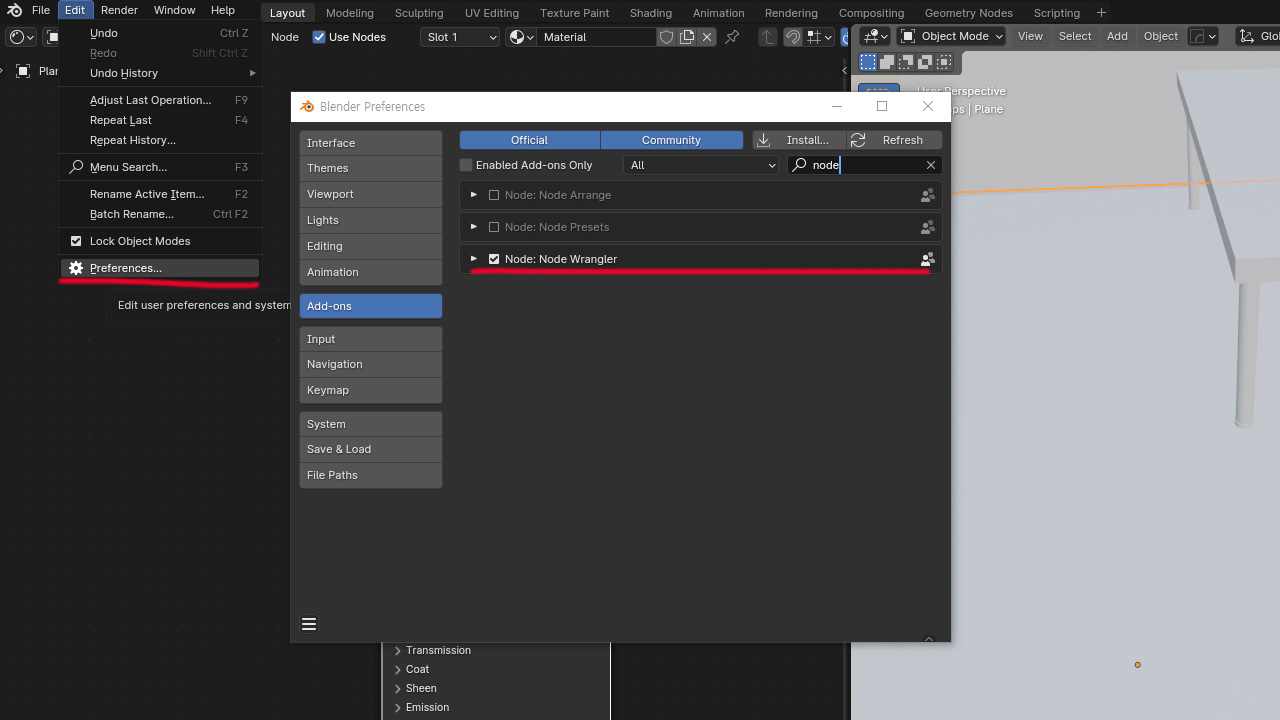The height and width of the screenshot is (720, 1280).
Task: Choose Menu Search... in Edit menu
Action: 160,167
